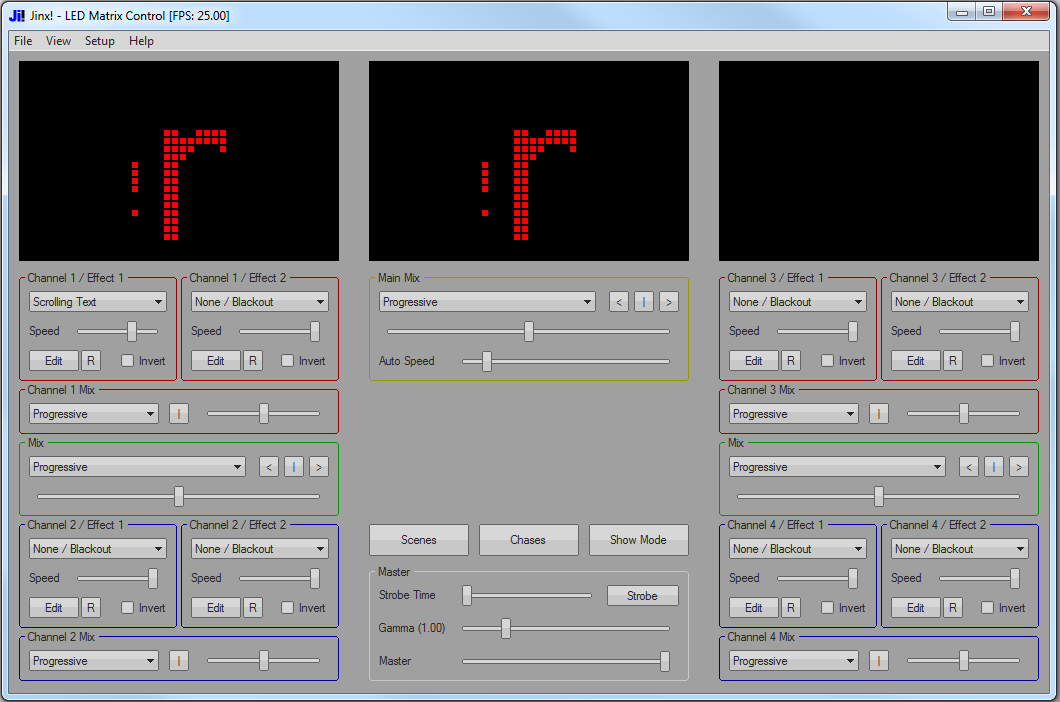Open the Scrolling Text effect dropdown
This screenshot has width=1060, height=702.
coord(98,302)
